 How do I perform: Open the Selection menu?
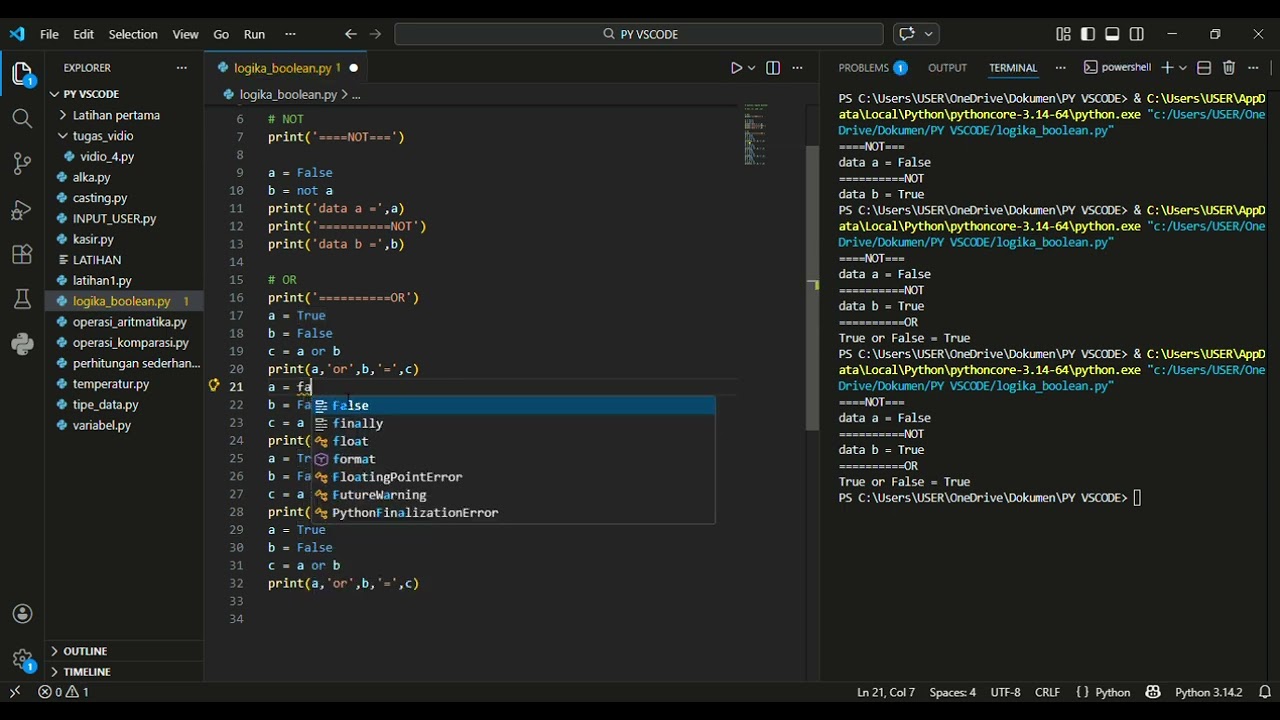[x=133, y=34]
